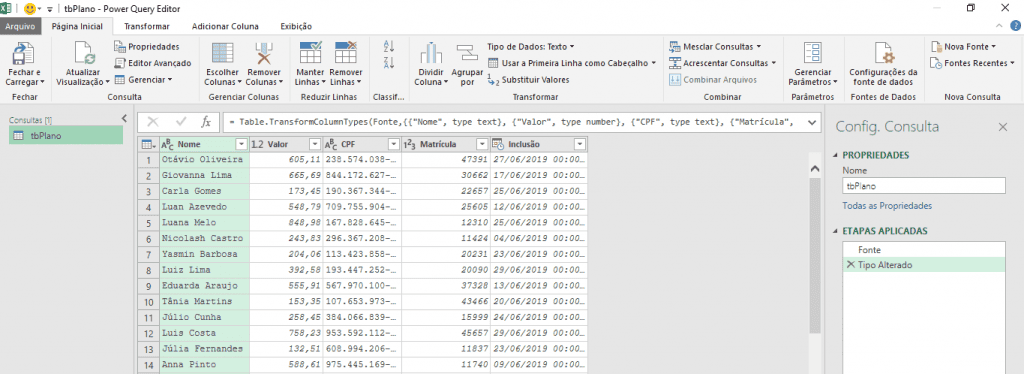Click the Fechar e Carregar icon

(x=24, y=54)
